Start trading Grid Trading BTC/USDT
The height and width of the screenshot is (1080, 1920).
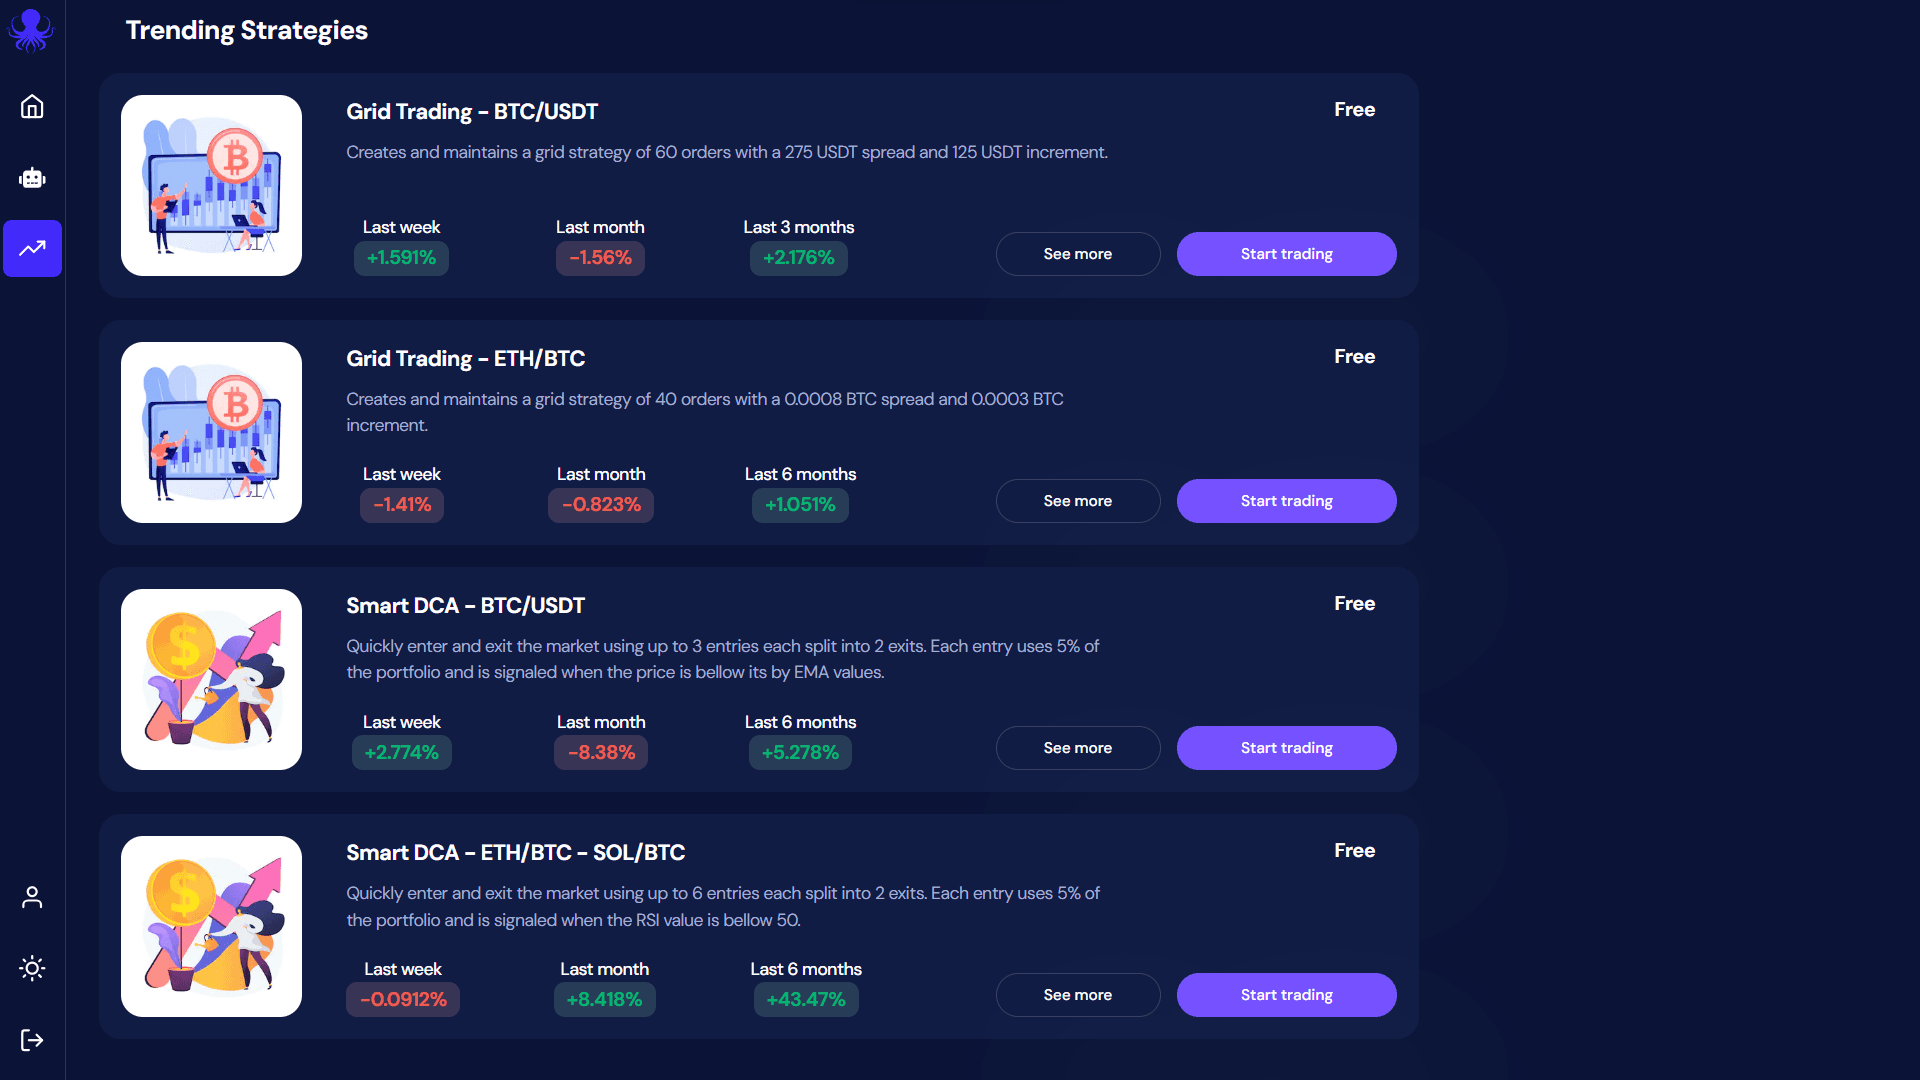click(1287, 254)
